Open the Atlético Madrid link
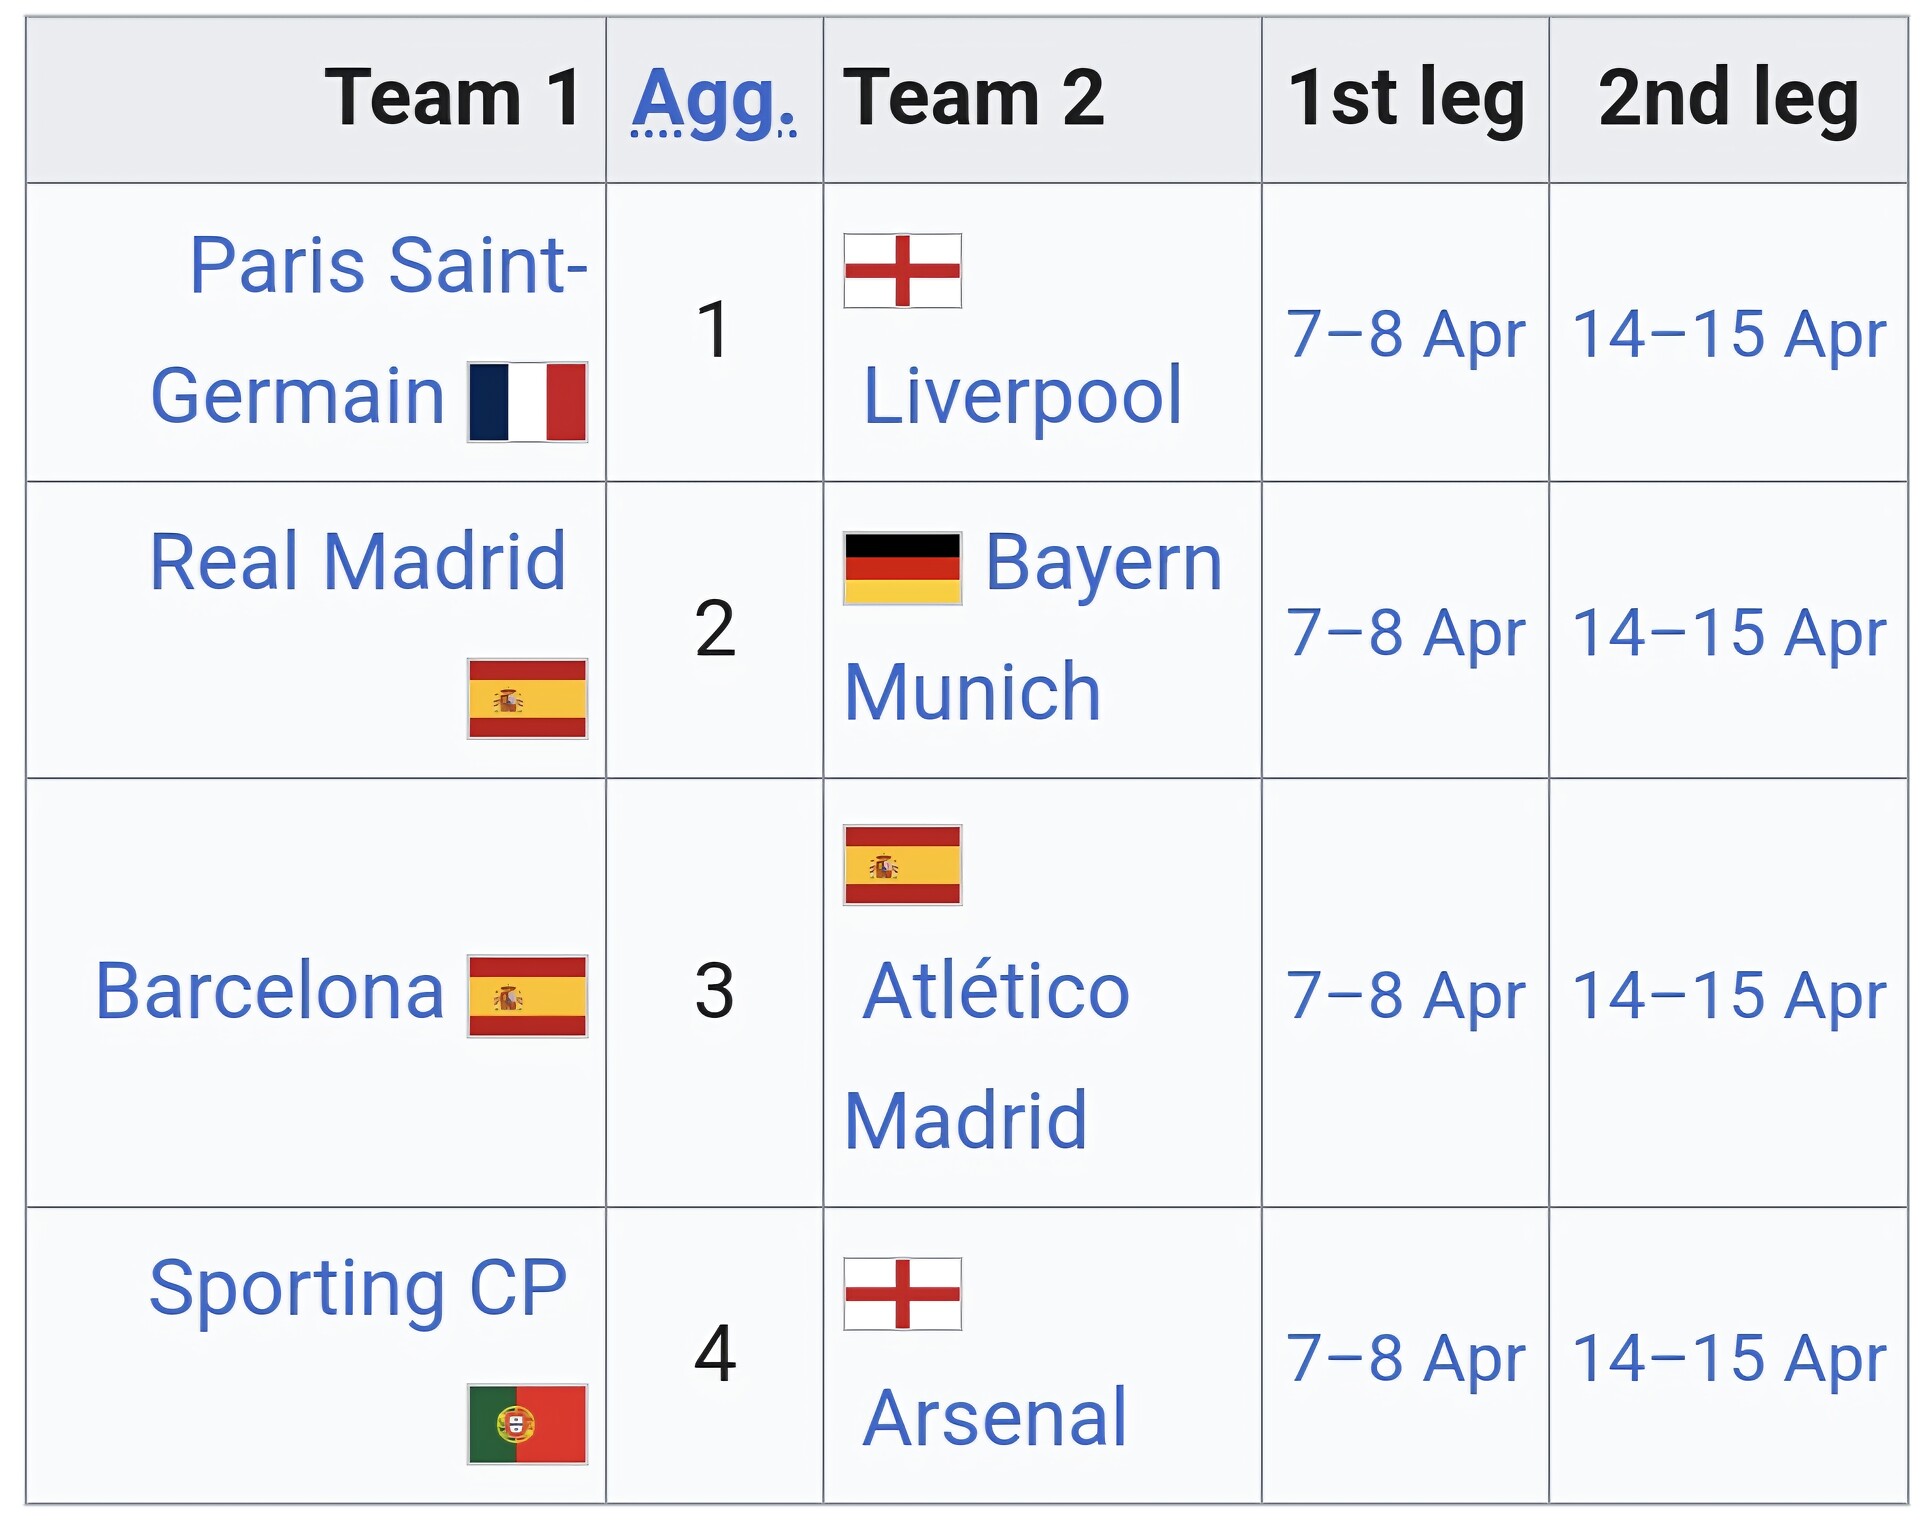 point(996,992)
